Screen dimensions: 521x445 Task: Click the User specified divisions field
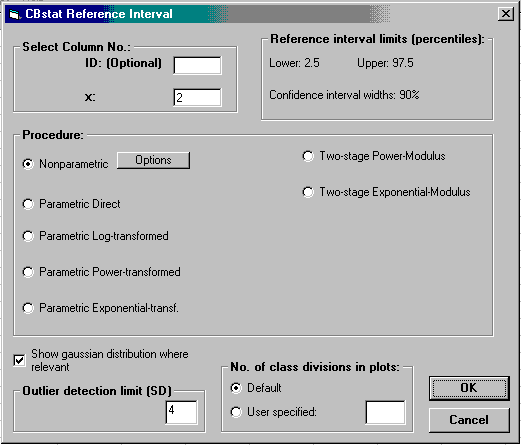(x=386, y=412)
